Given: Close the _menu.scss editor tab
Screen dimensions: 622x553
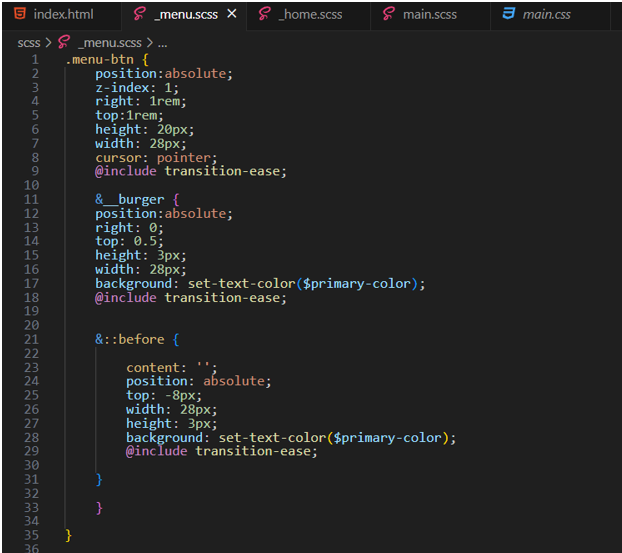Looking at the screenshot, I should click(232, 15).
